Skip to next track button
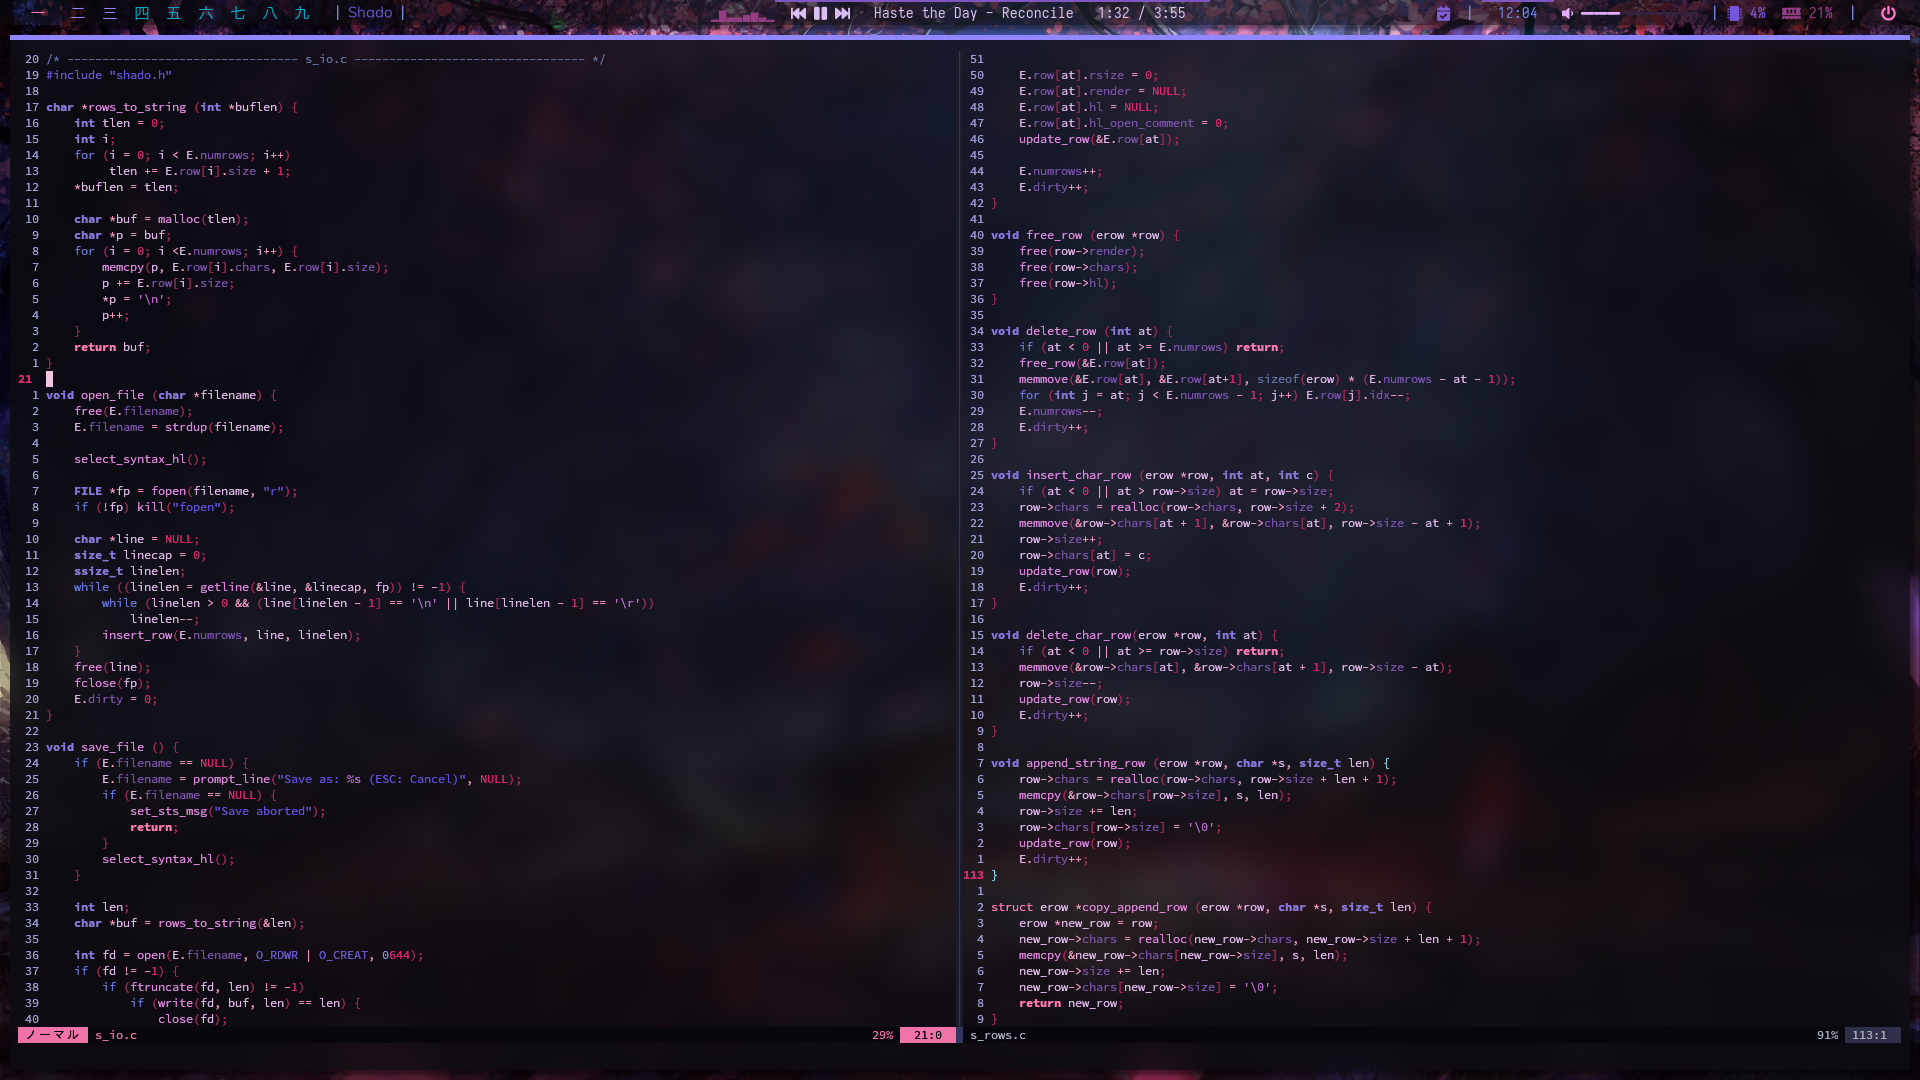 tap(842, 13)
